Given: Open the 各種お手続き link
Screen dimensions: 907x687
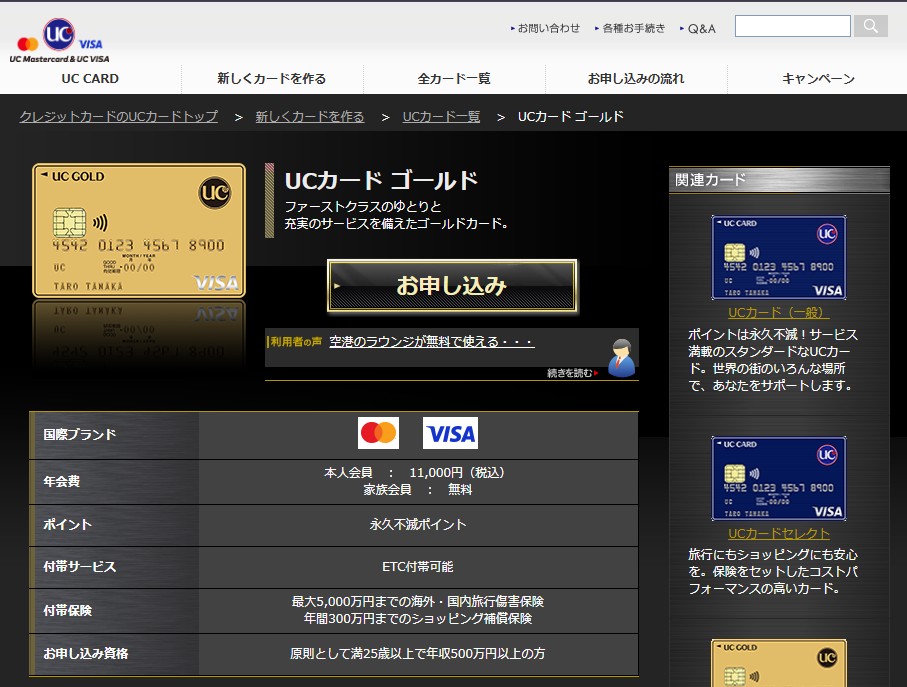Looking at the screenshot, I should click(x=633, y=28).
